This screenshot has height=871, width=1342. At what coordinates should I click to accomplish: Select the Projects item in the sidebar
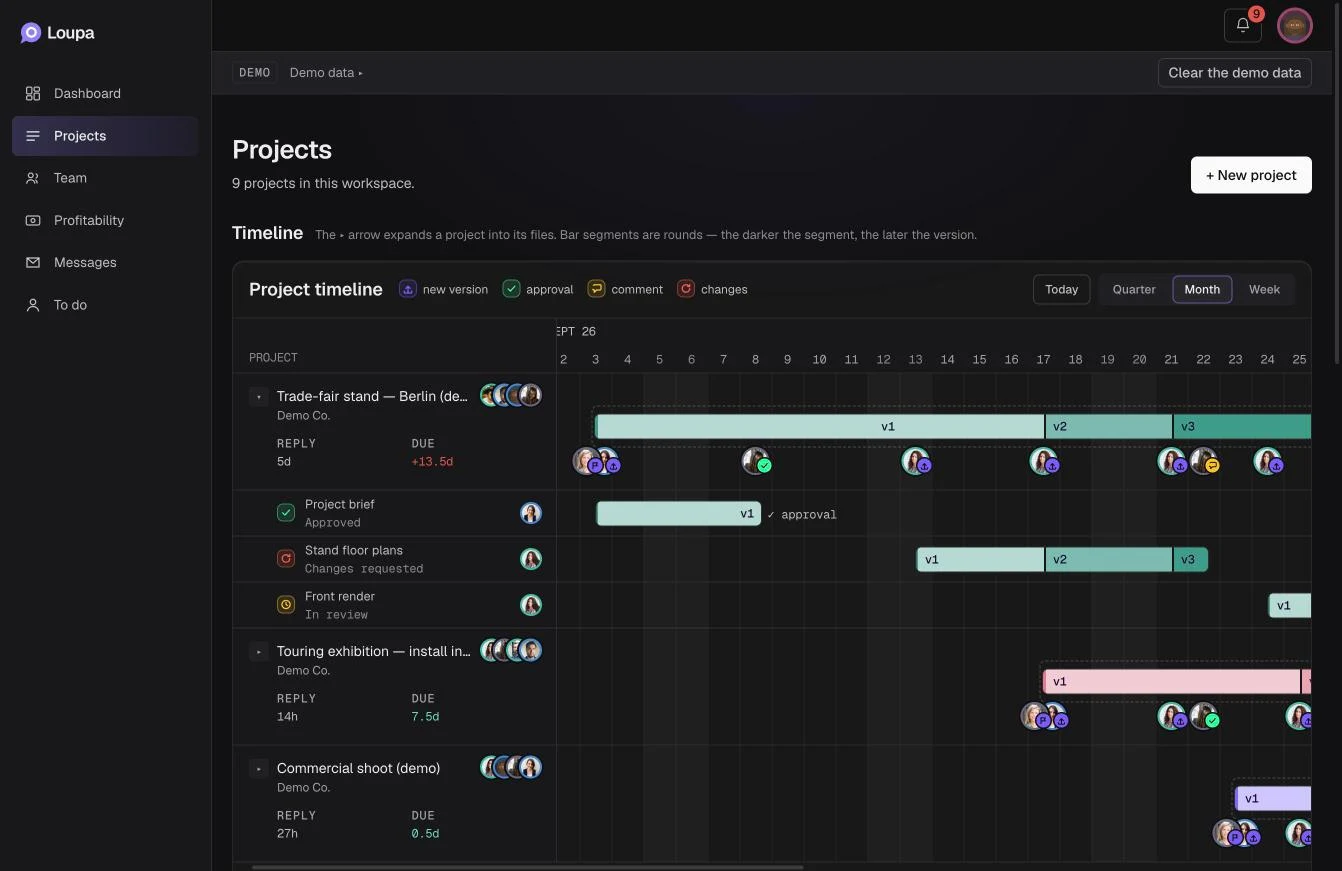click(x=105, y=136)
